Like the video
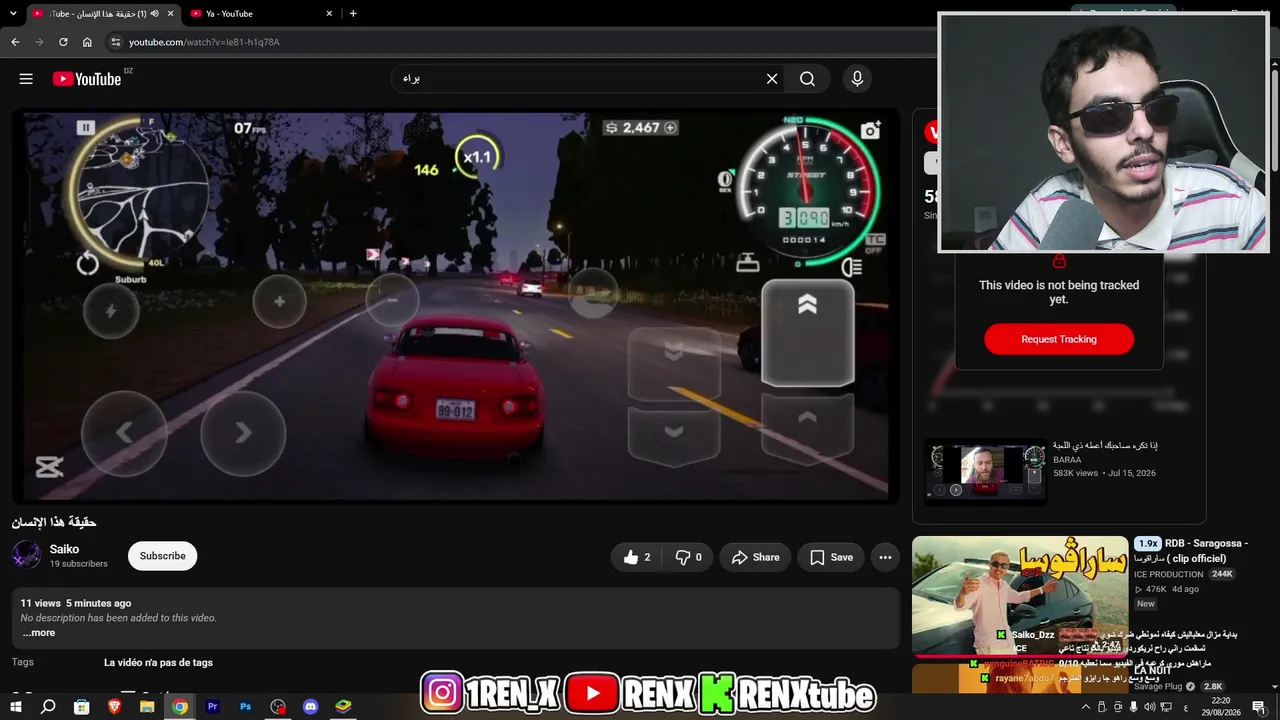The height and width of the screenshot is (720, 1280). (637, 557)
